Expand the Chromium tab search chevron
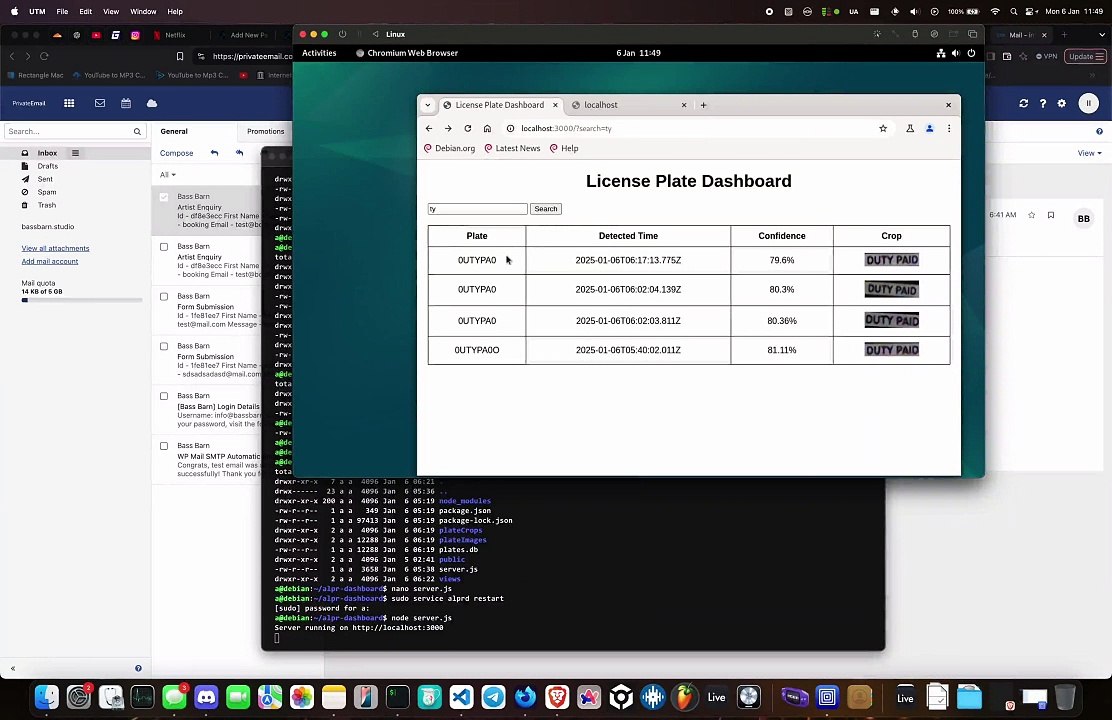The image size is (1112, 720). pos(428,105)
